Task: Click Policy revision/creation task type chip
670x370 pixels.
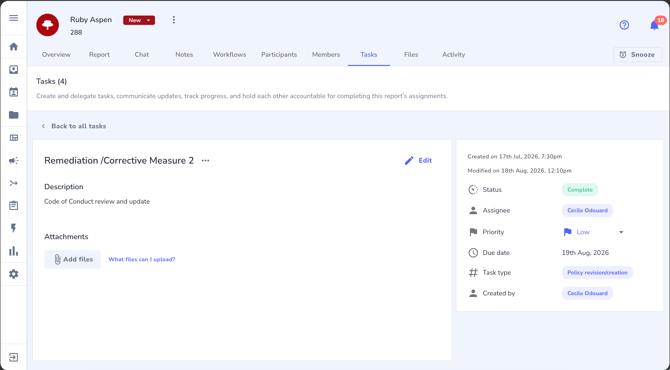Action: (x=597, y=273)
